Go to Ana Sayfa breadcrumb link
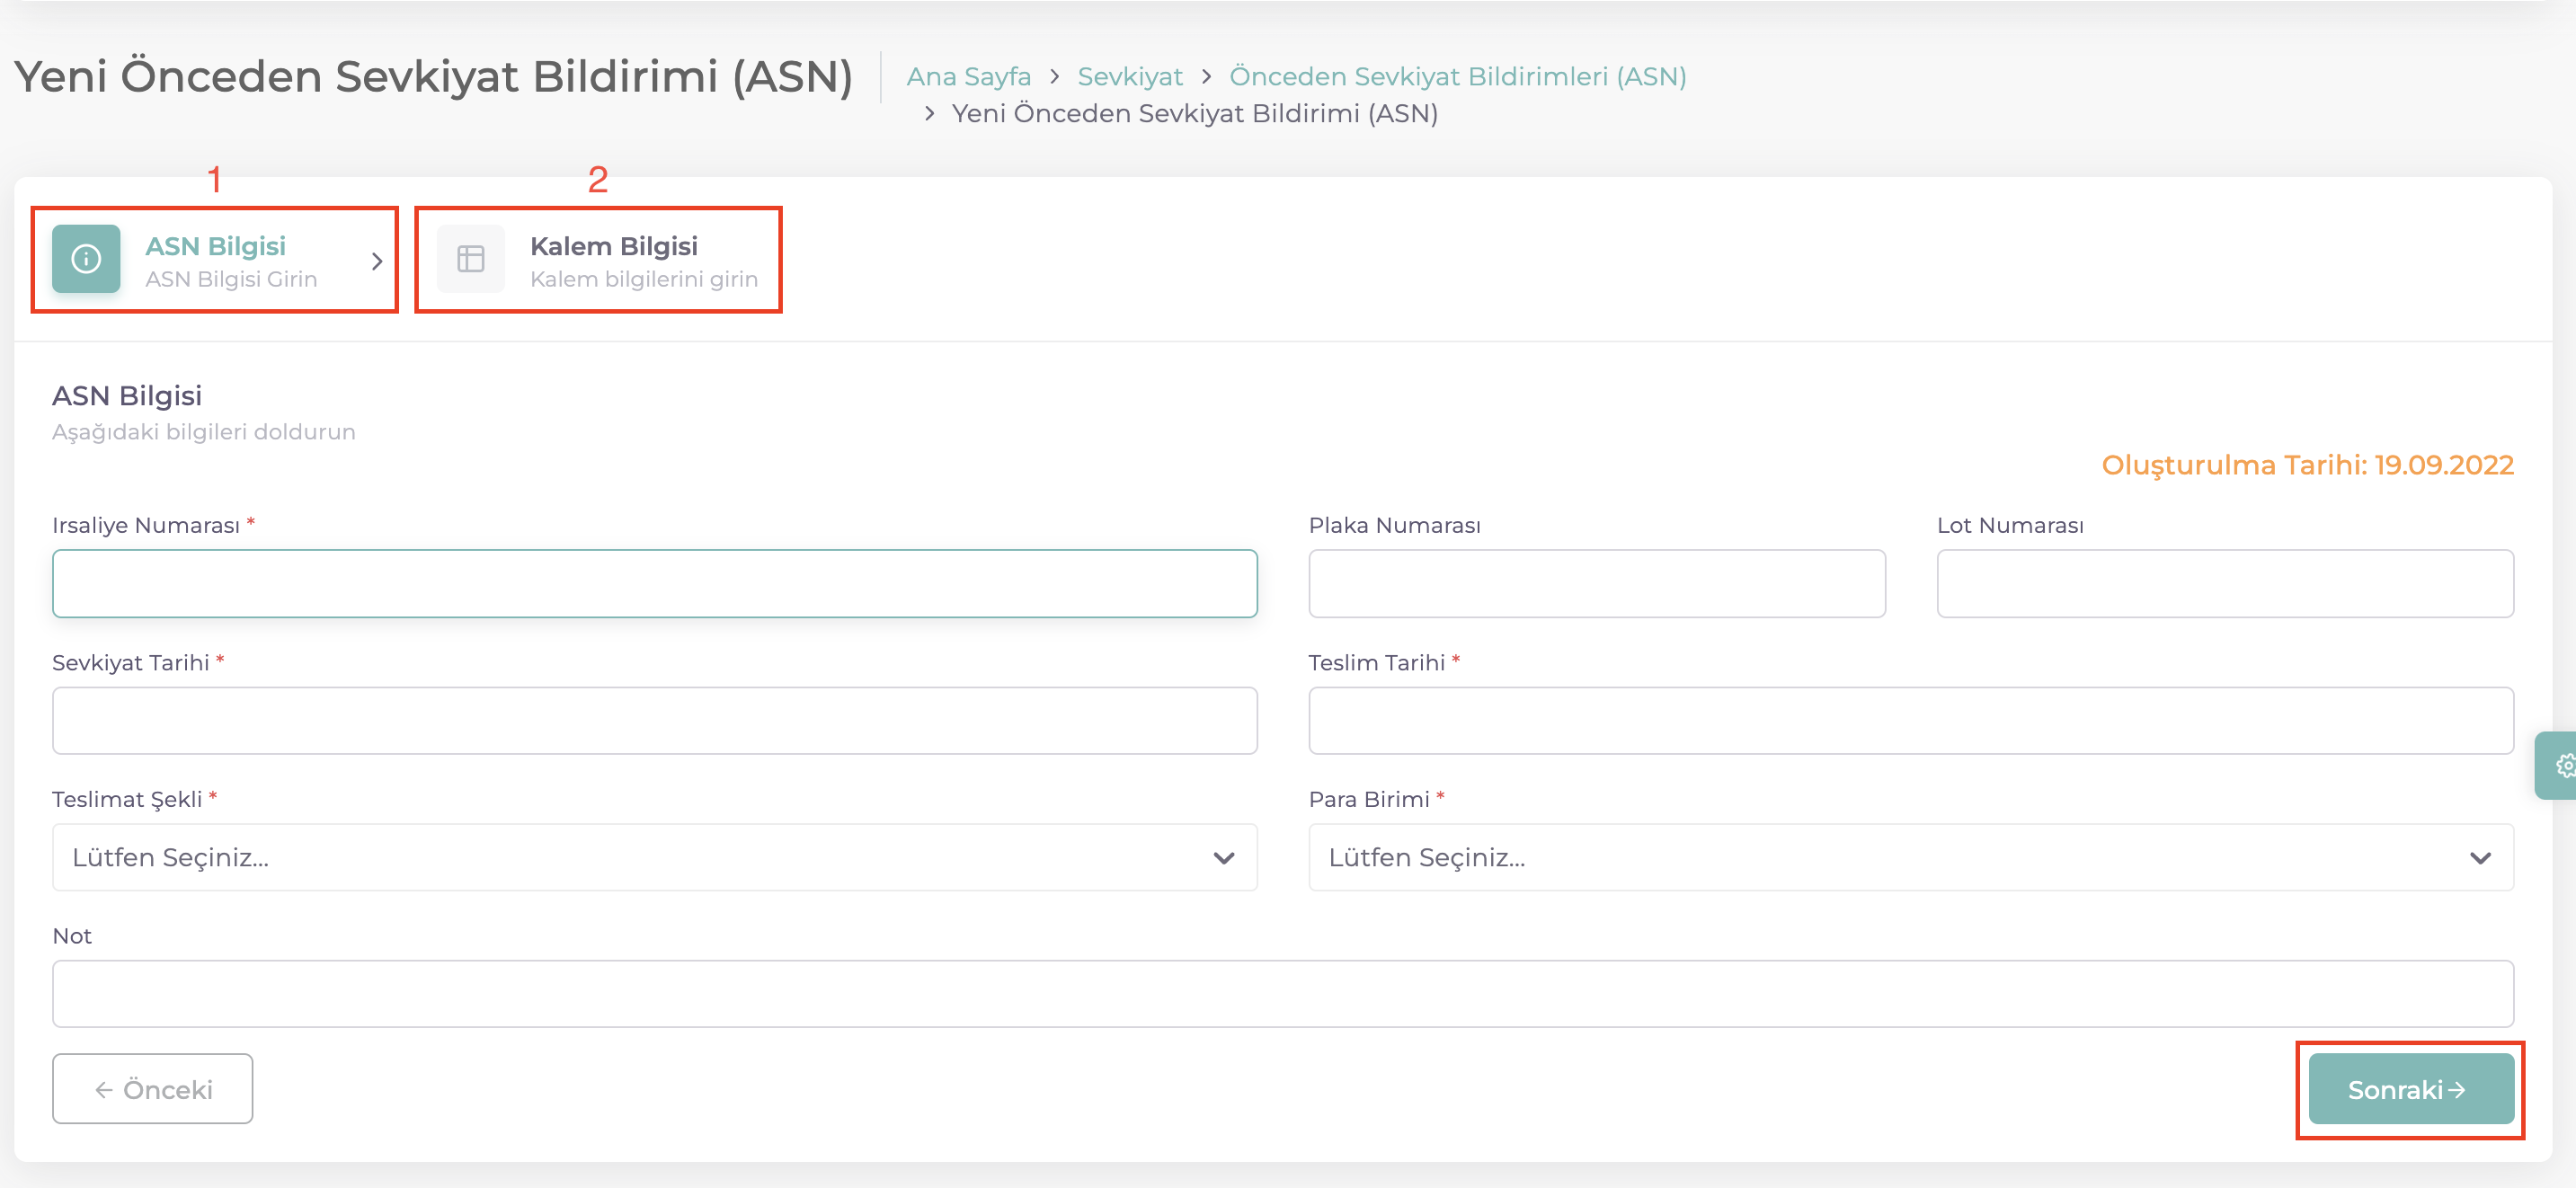This screenshot has width=2576, height=1188. point(968,76)
